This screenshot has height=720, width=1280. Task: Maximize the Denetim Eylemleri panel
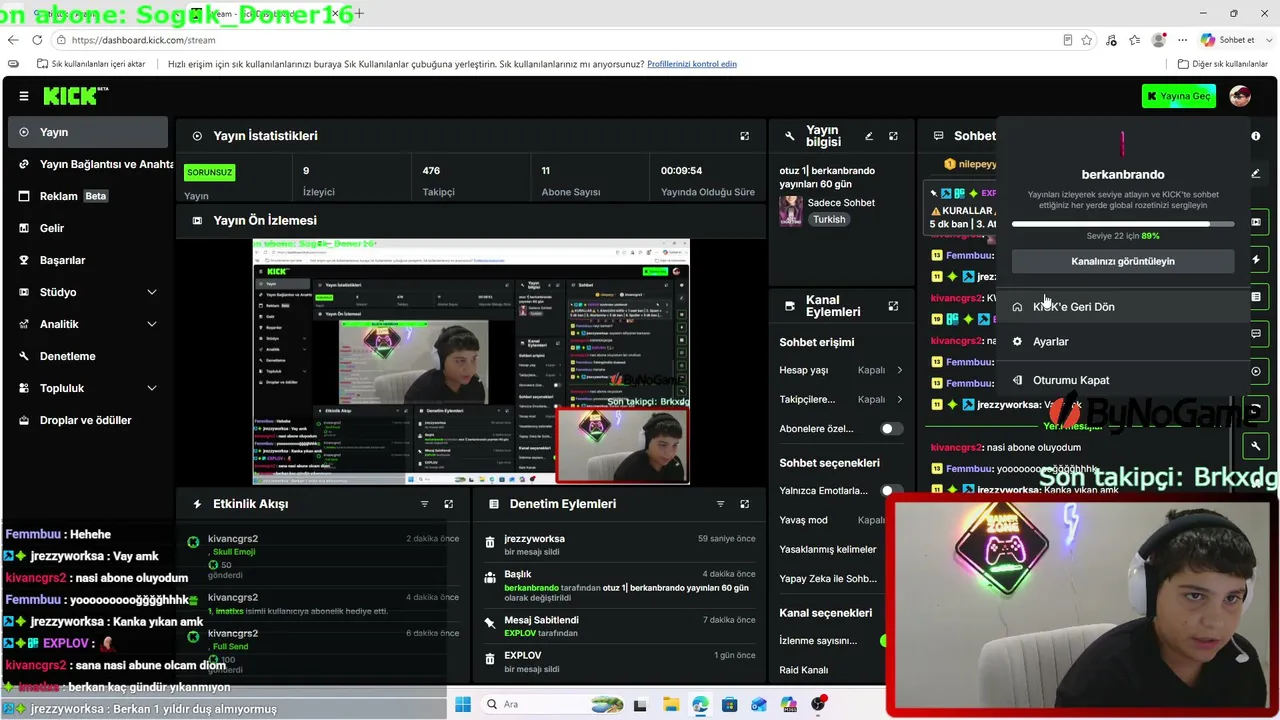[744, 504]
